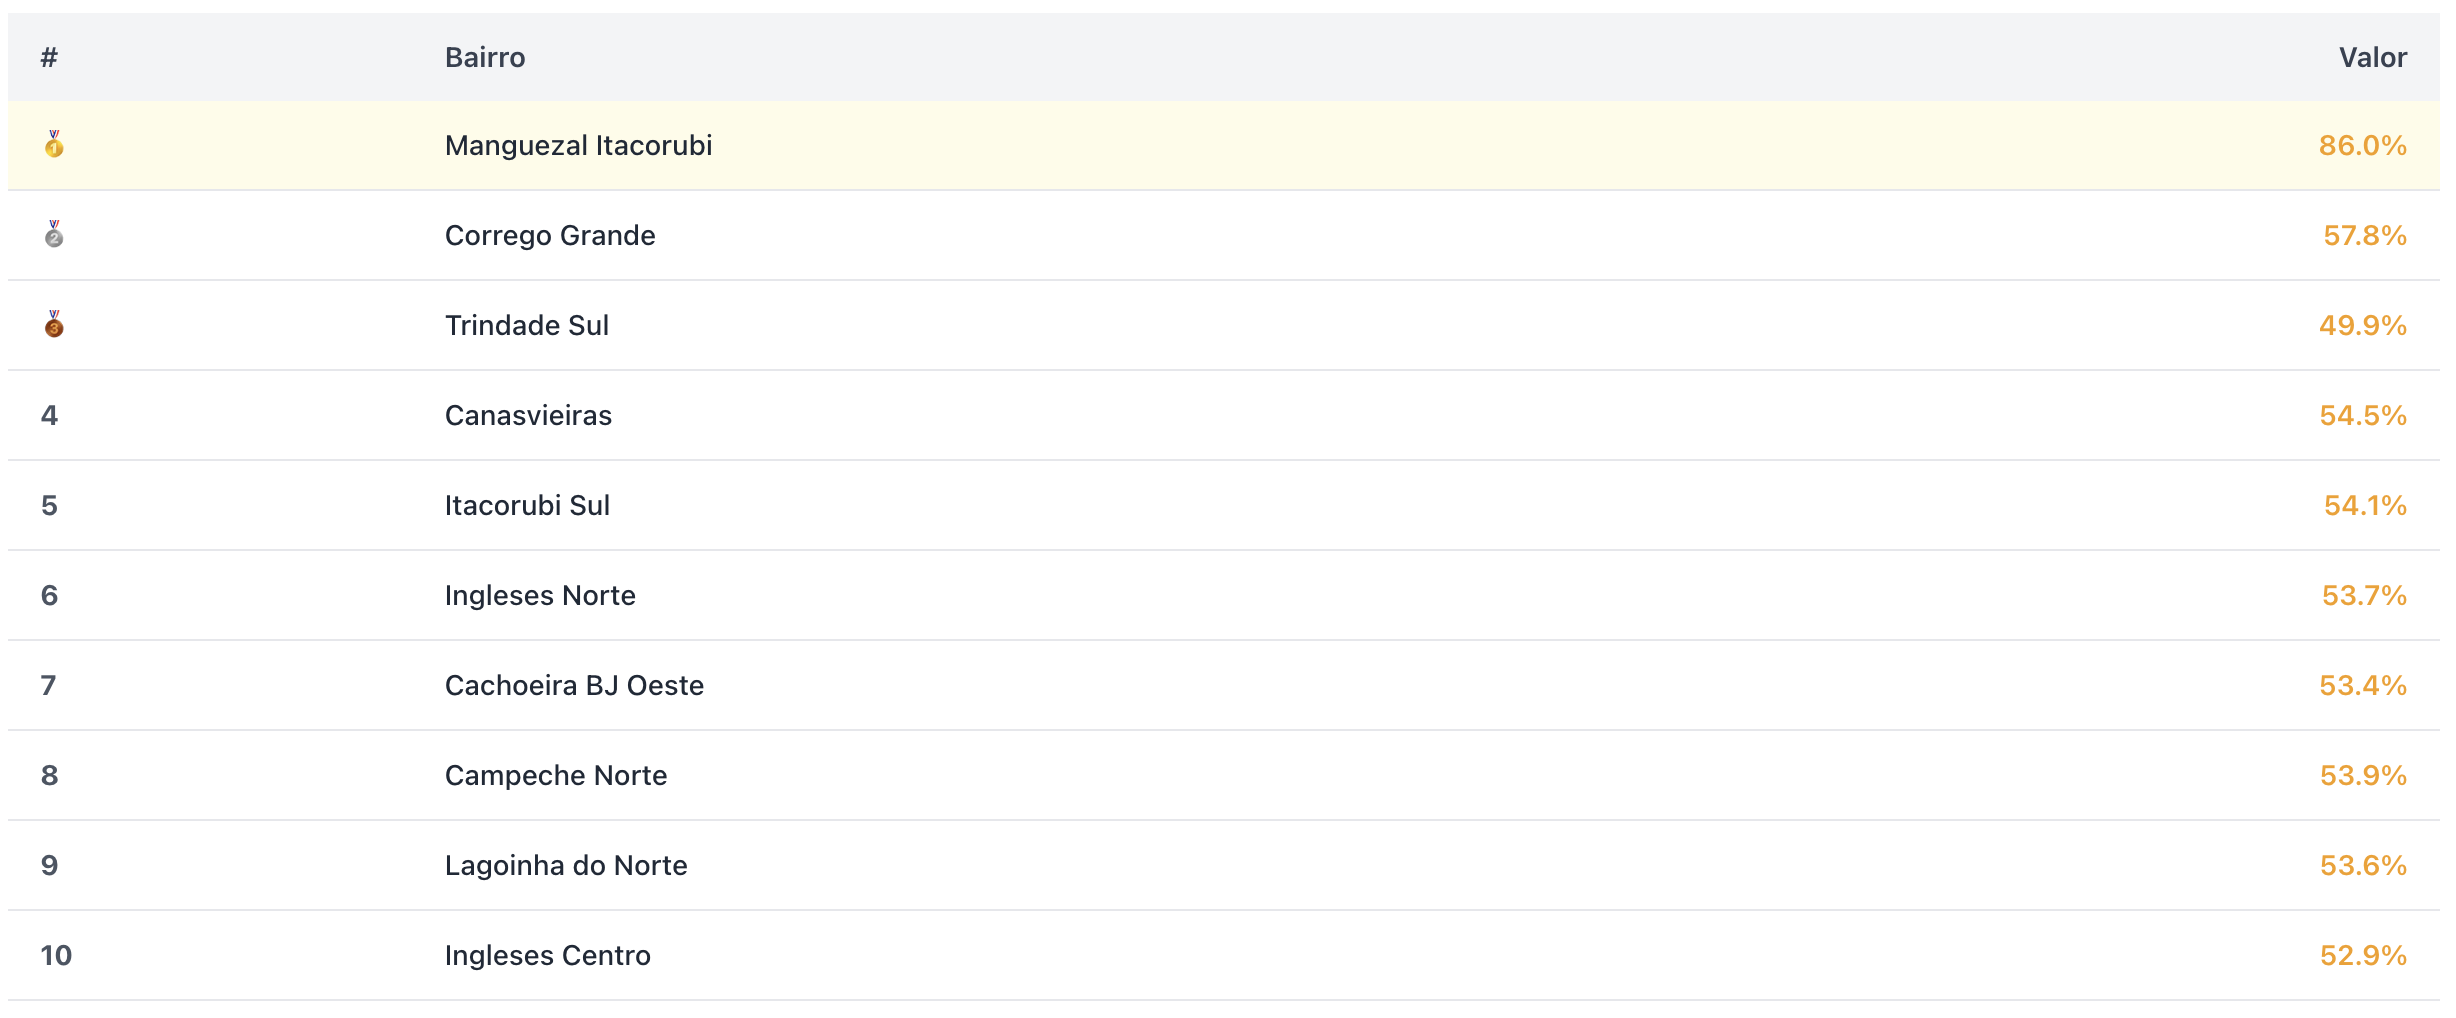The image size is (2456, 1018).
Task: Click the gold medal icon
Action: pyautogui.click(x=54, y=145)
